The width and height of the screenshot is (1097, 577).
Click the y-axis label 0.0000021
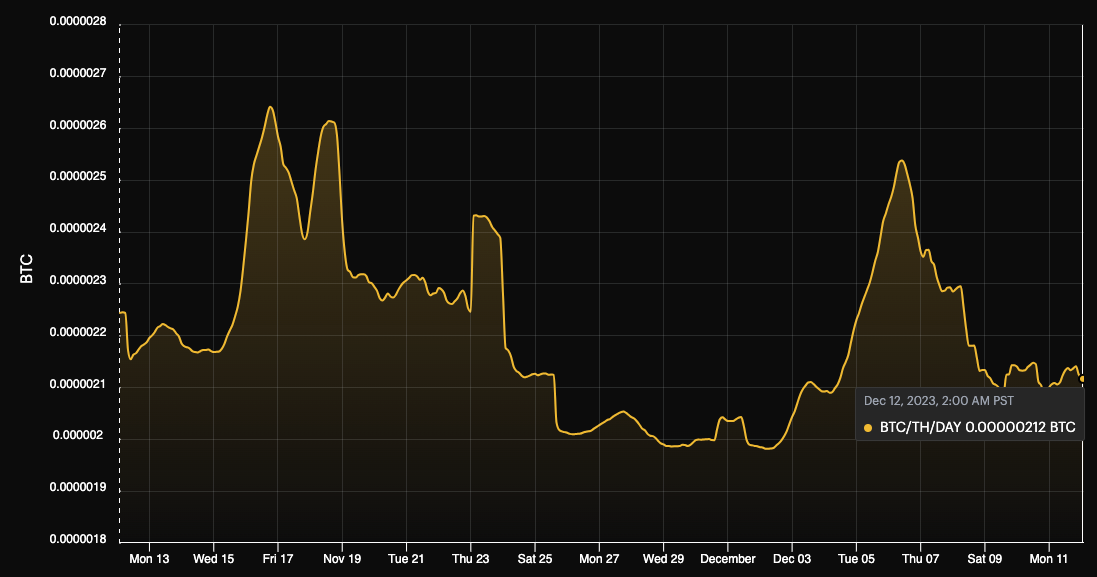[78, 384]
